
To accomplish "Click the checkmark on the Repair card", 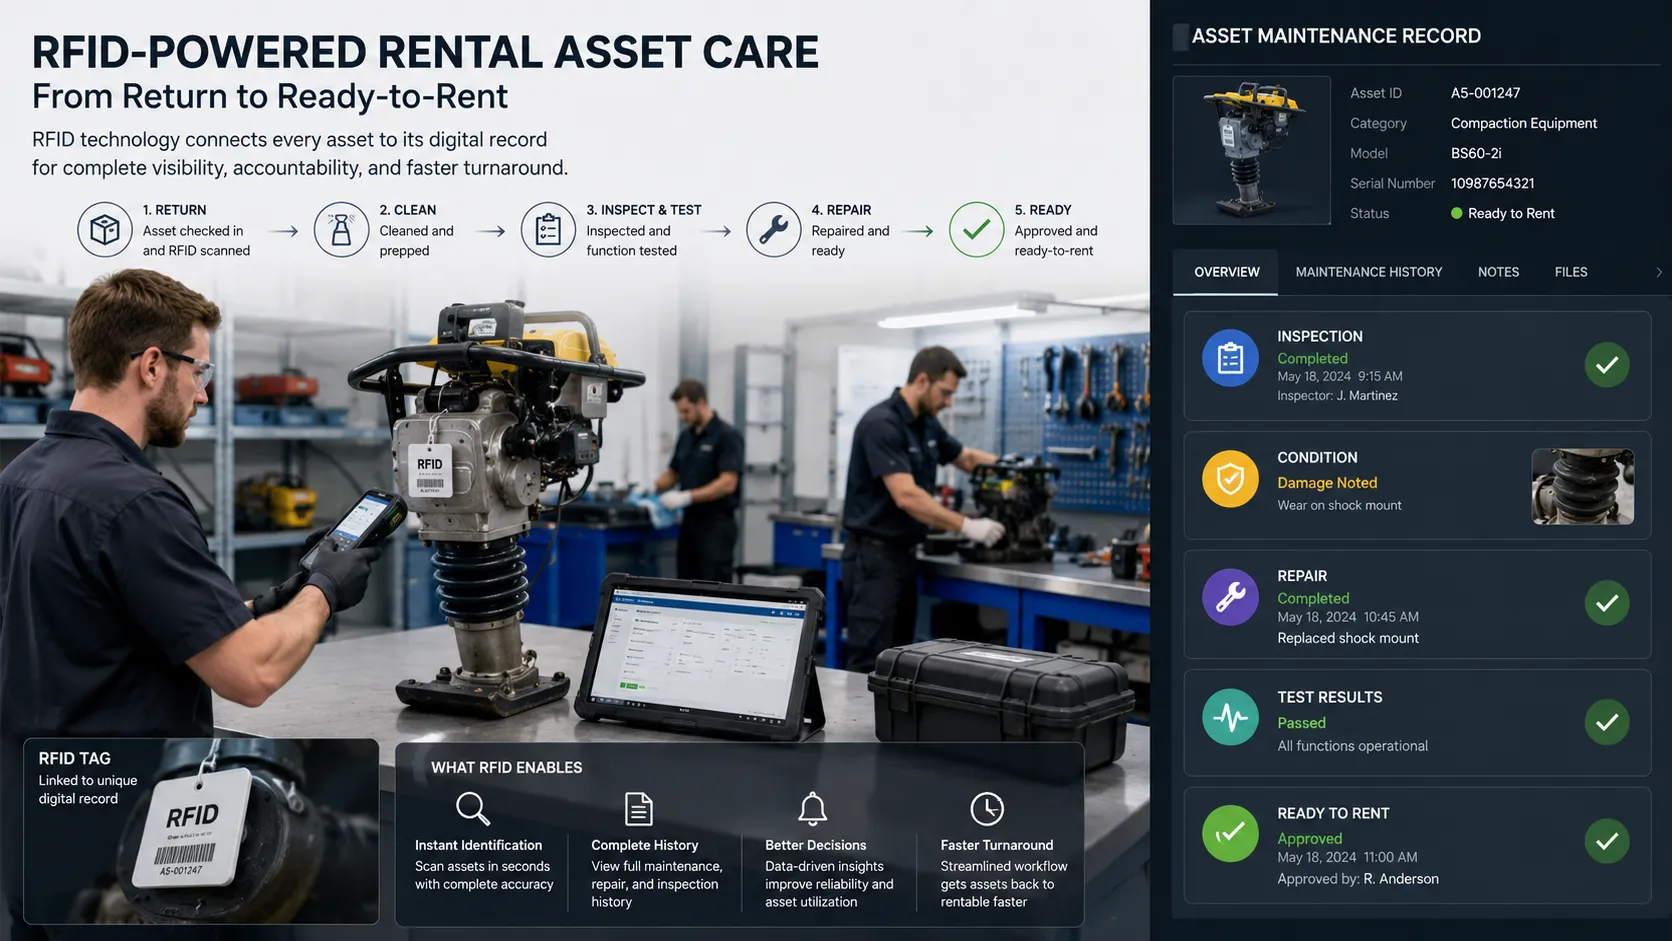I will pos(1607,603).
